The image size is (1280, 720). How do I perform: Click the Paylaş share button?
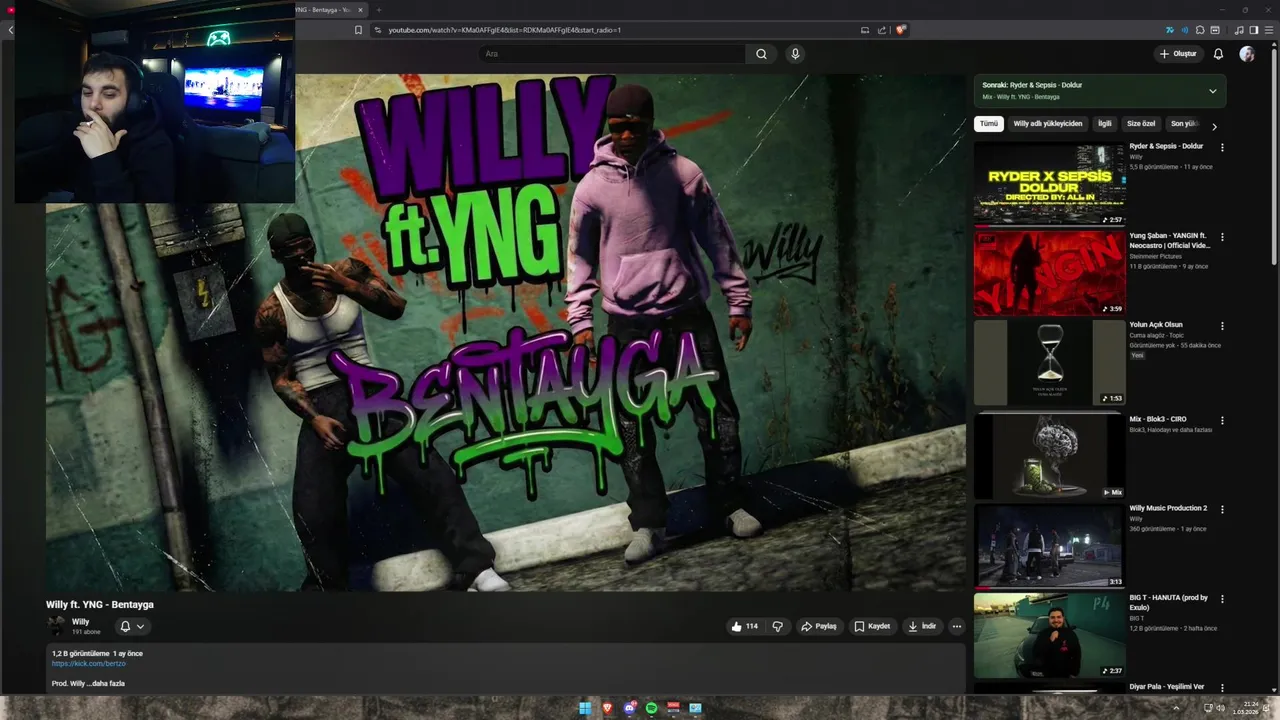click(x=818, y=626)
